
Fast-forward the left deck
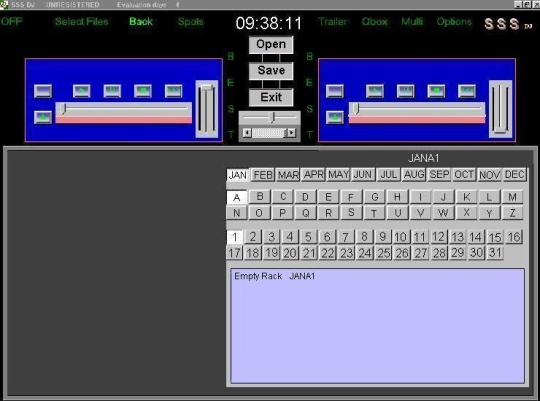pos(174,91)
